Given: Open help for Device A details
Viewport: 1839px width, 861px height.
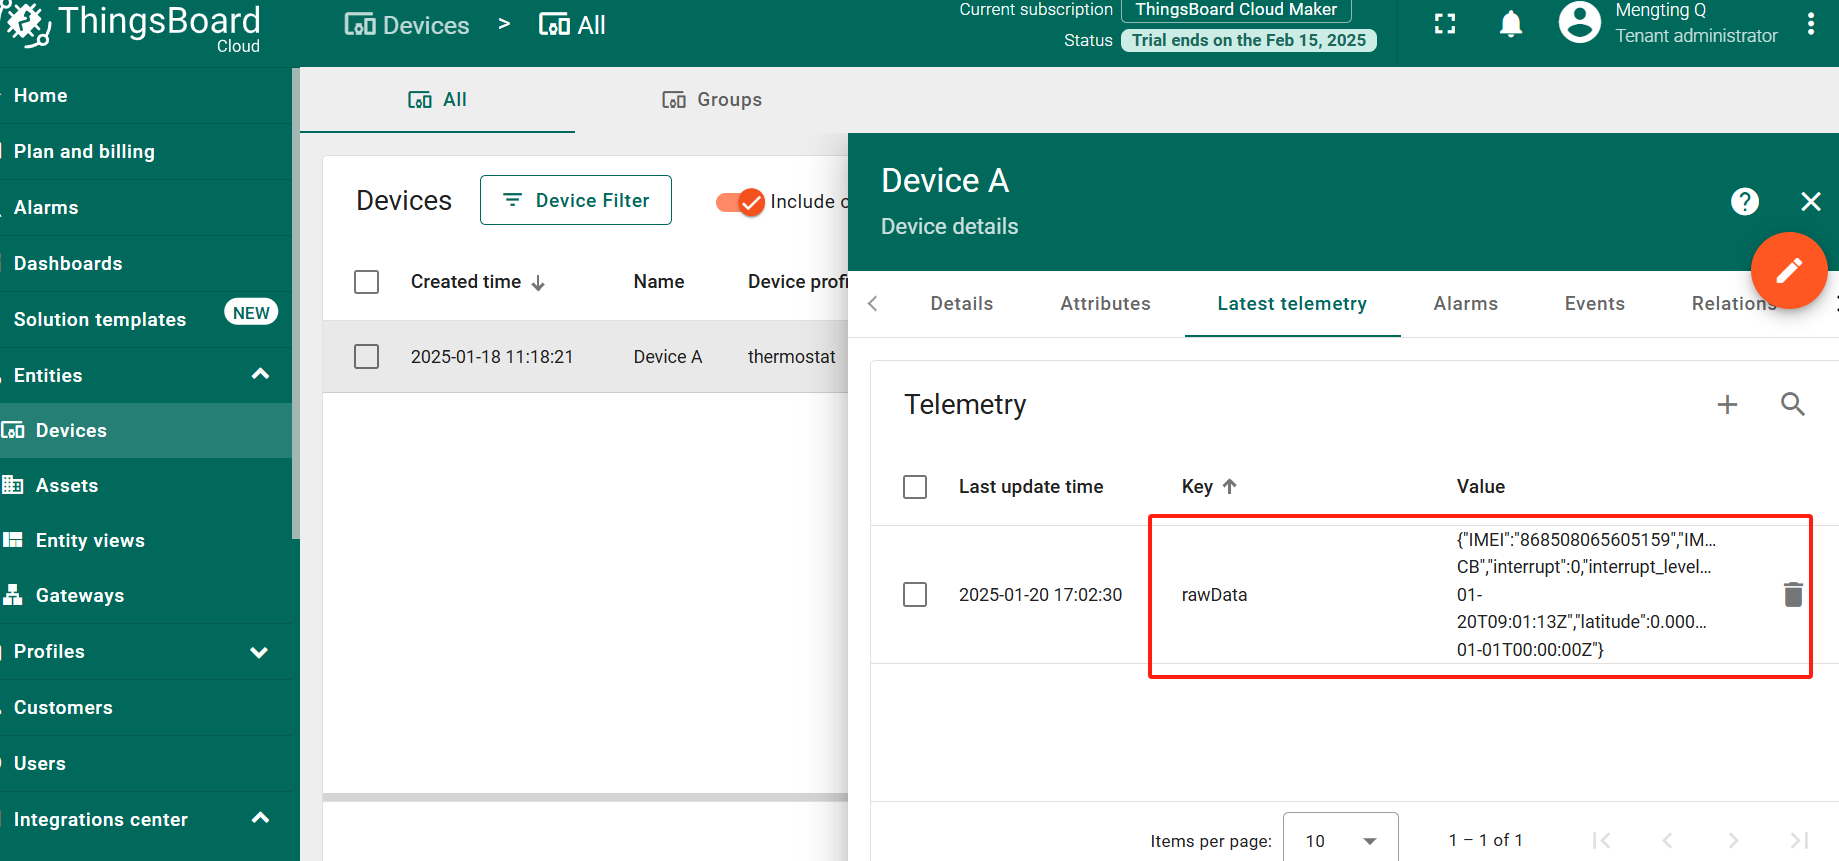Looking at the screenshot, I should pyautogui.click(x=1745, y=202).
